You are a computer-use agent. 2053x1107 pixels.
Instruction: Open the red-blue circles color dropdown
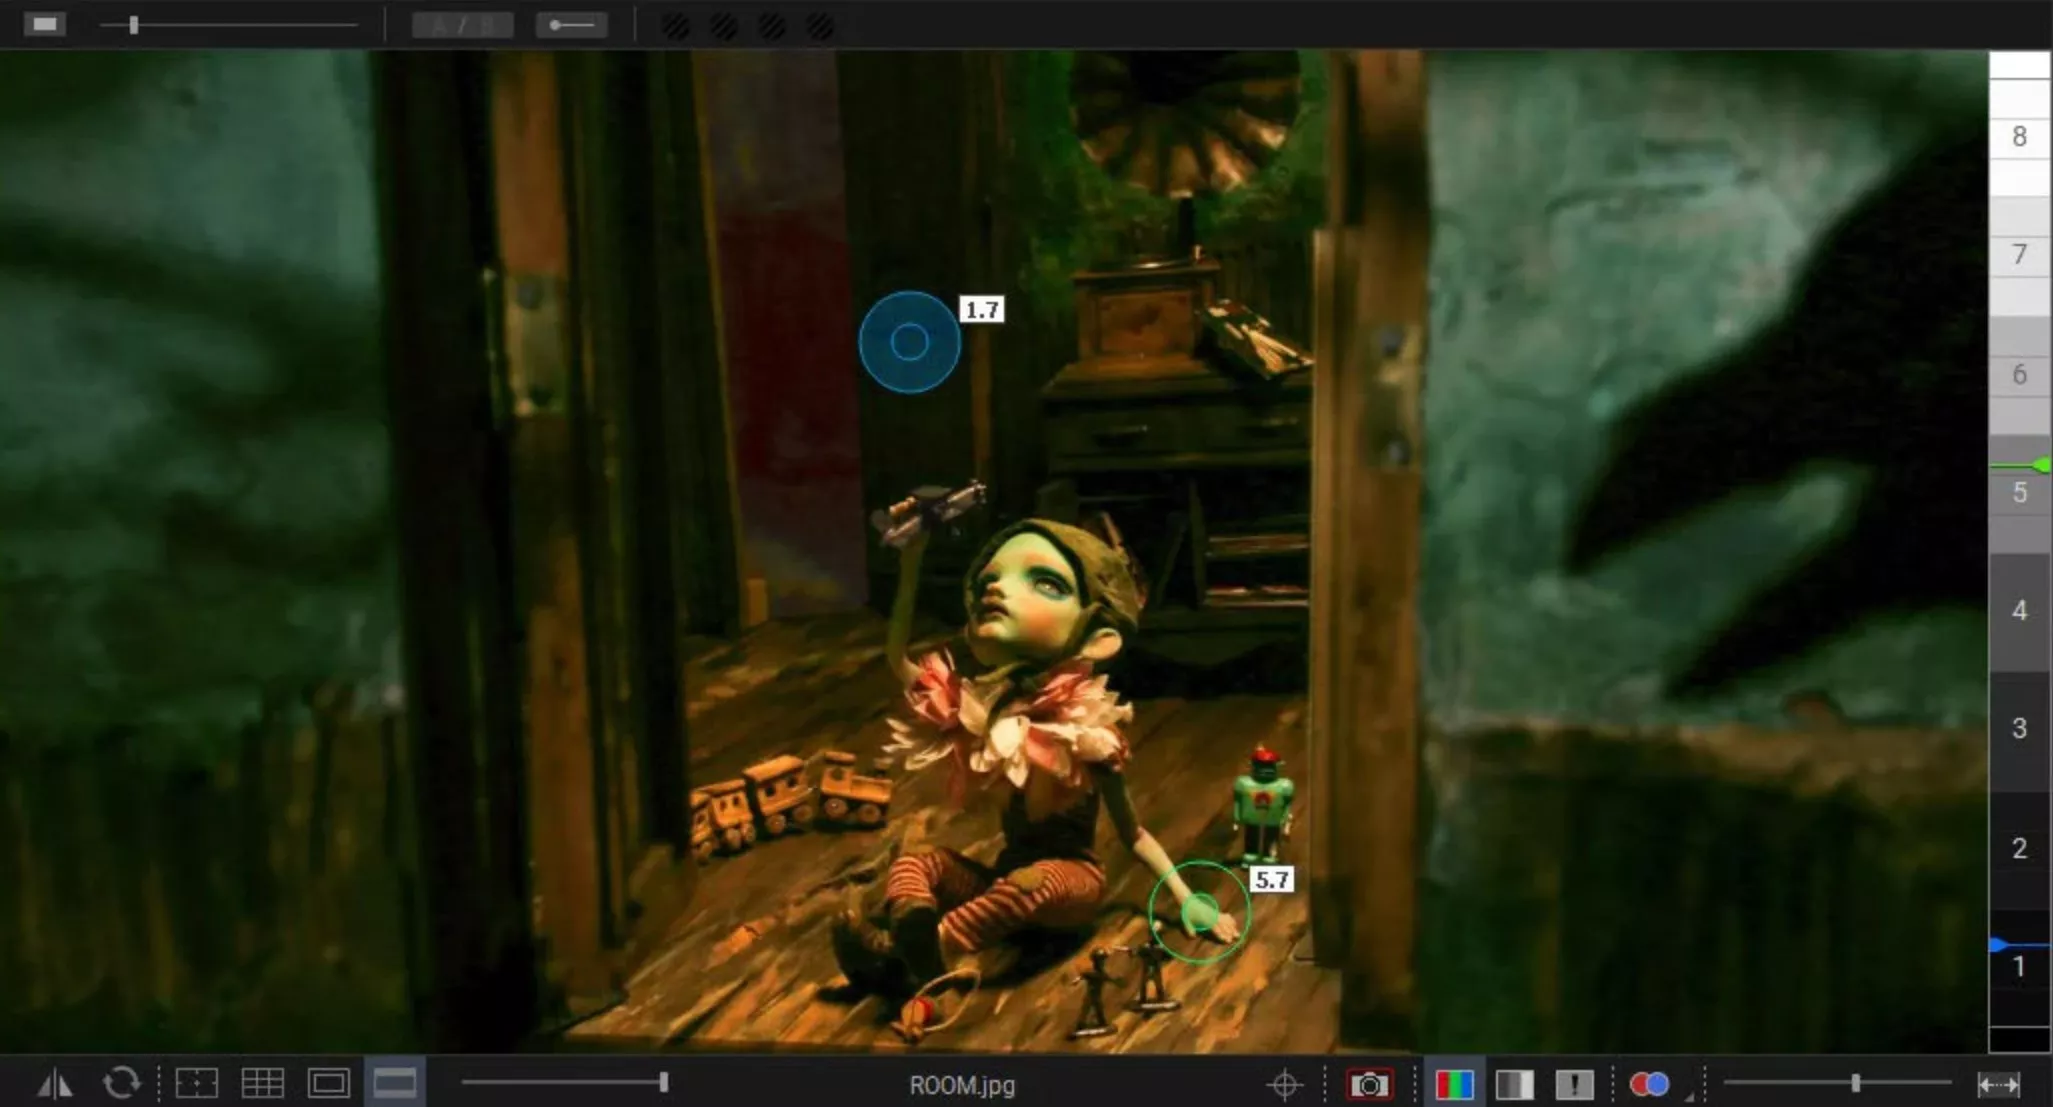(1651, 1084)
